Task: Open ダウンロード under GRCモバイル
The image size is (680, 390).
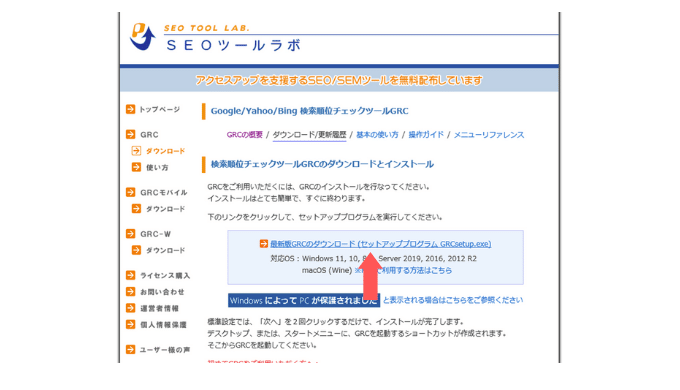Action: [x=165, y=209]
